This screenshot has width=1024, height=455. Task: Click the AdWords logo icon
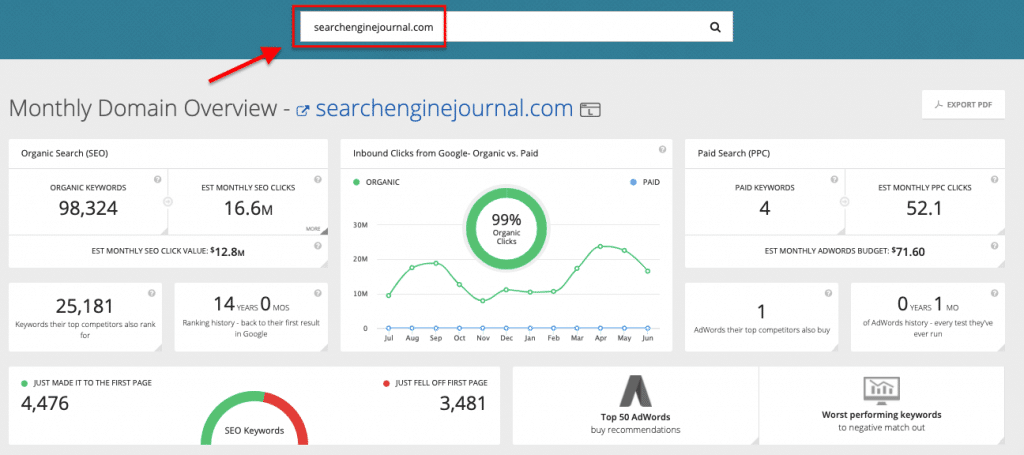635,390
